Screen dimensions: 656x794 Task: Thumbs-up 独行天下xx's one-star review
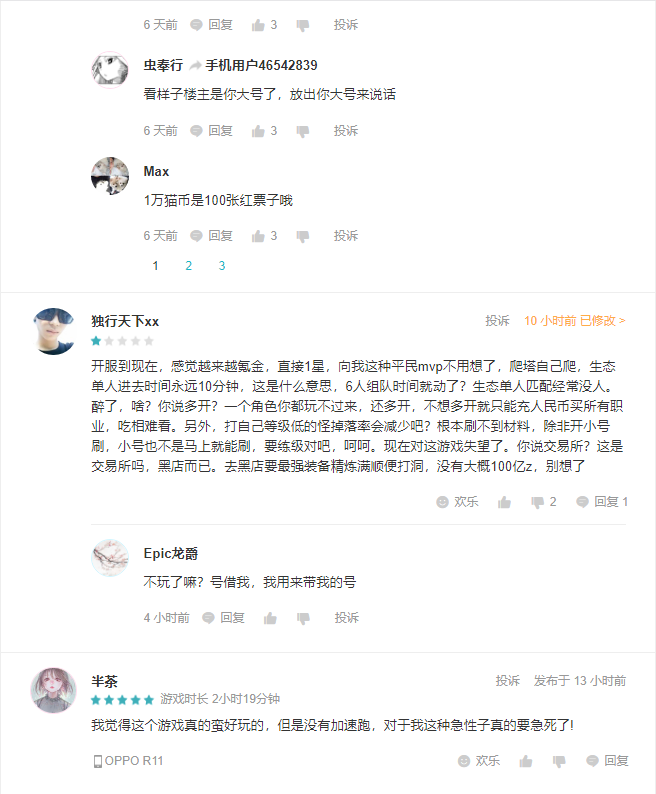click(x=505, y=502)
